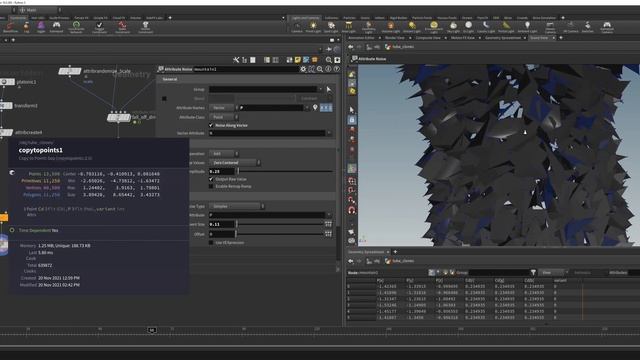640x360 pixels.
Task: Select the Caustic Light shelf tool
Action: click(486, 27)
